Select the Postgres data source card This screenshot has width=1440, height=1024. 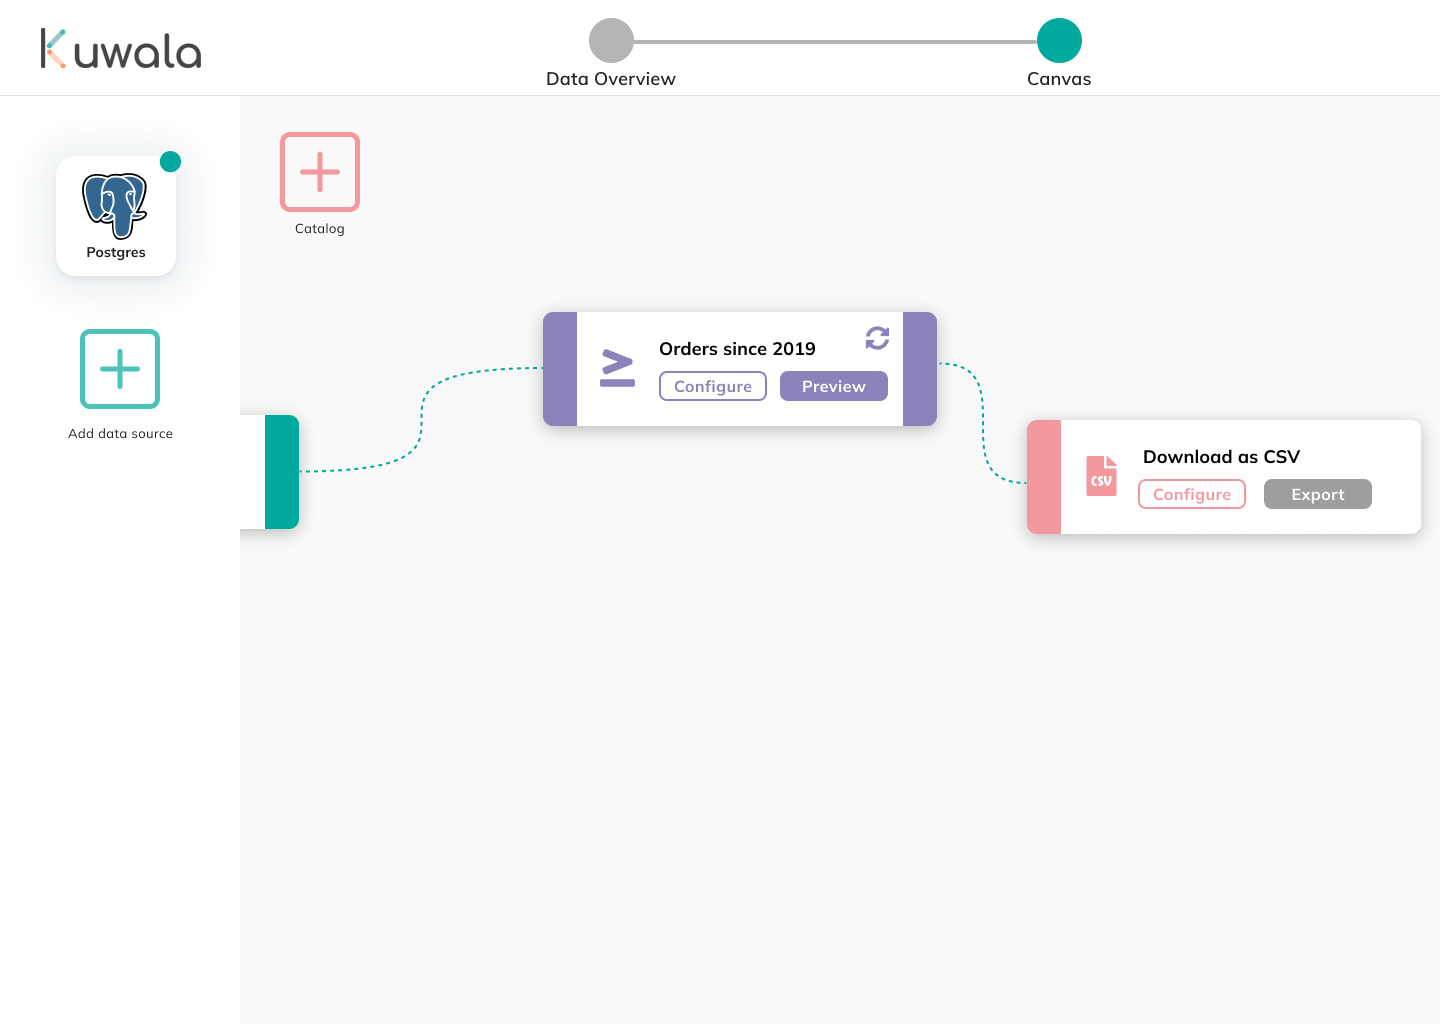[x=116, y=216]
